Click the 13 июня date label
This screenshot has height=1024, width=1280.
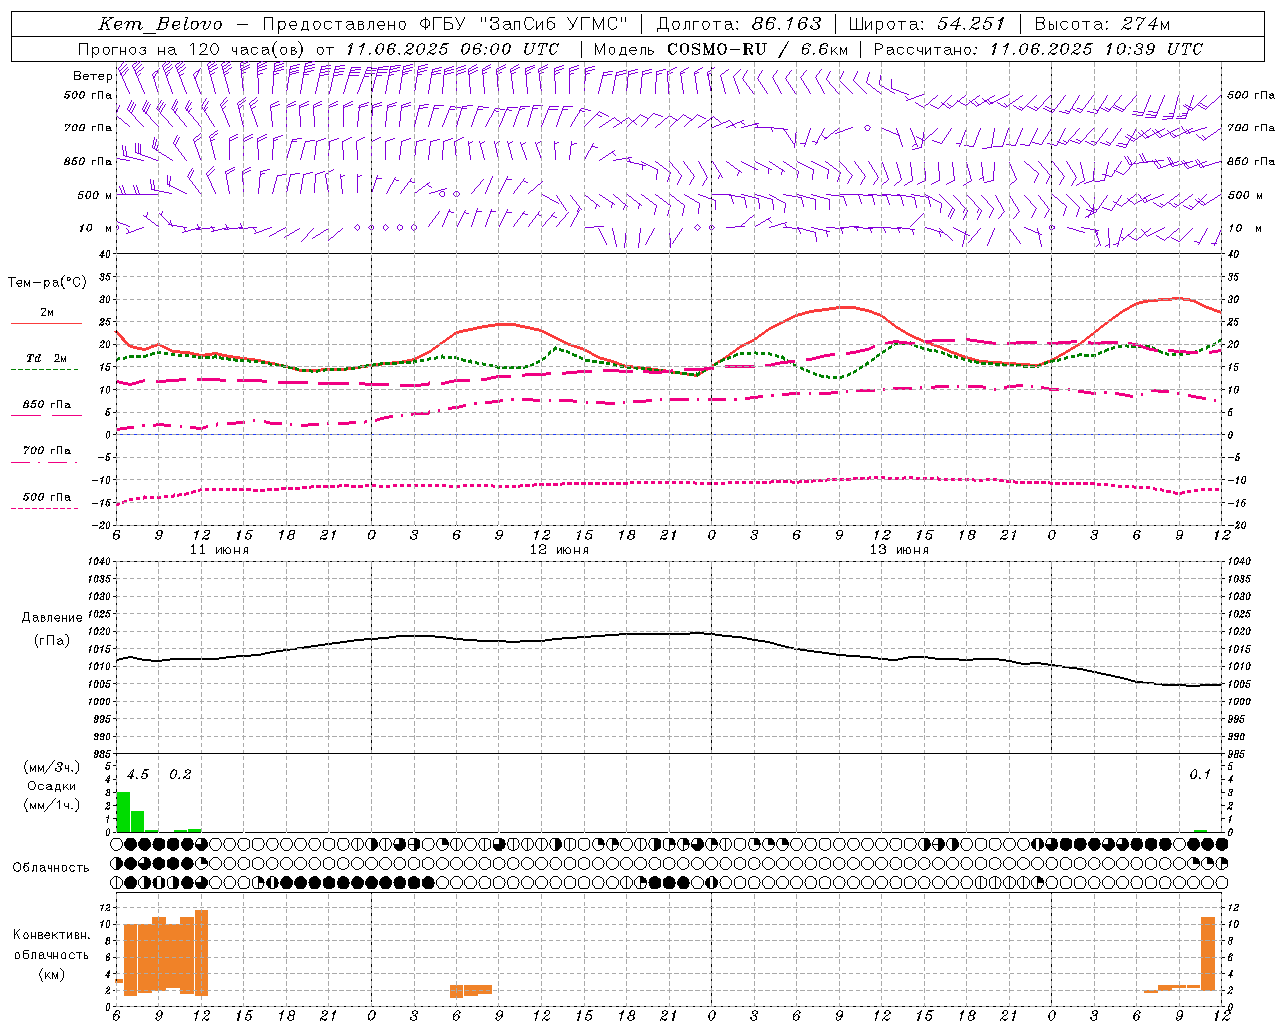(x=899, y=550)
